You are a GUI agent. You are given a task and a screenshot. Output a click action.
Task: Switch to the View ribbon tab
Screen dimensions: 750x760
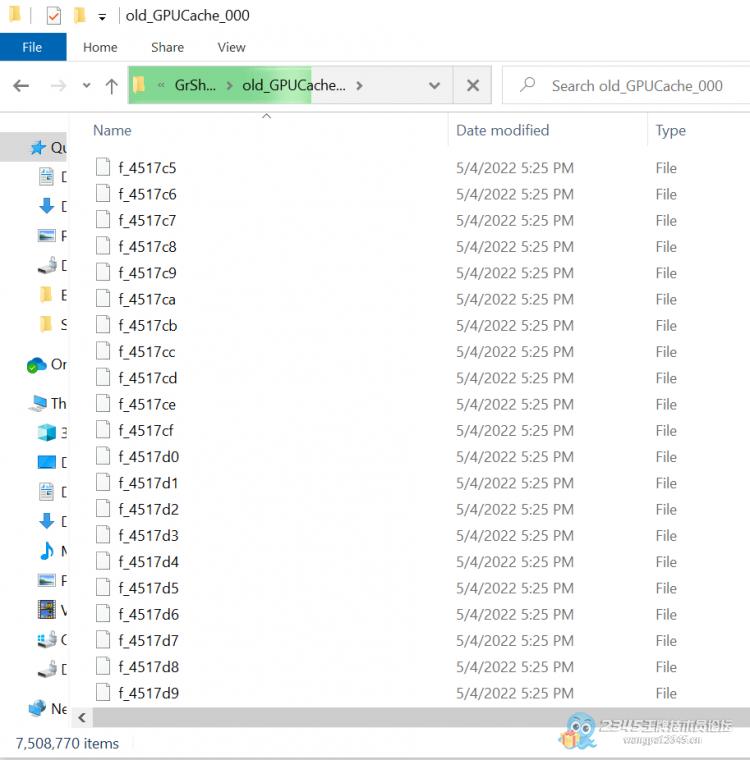[x=231, y=47]
